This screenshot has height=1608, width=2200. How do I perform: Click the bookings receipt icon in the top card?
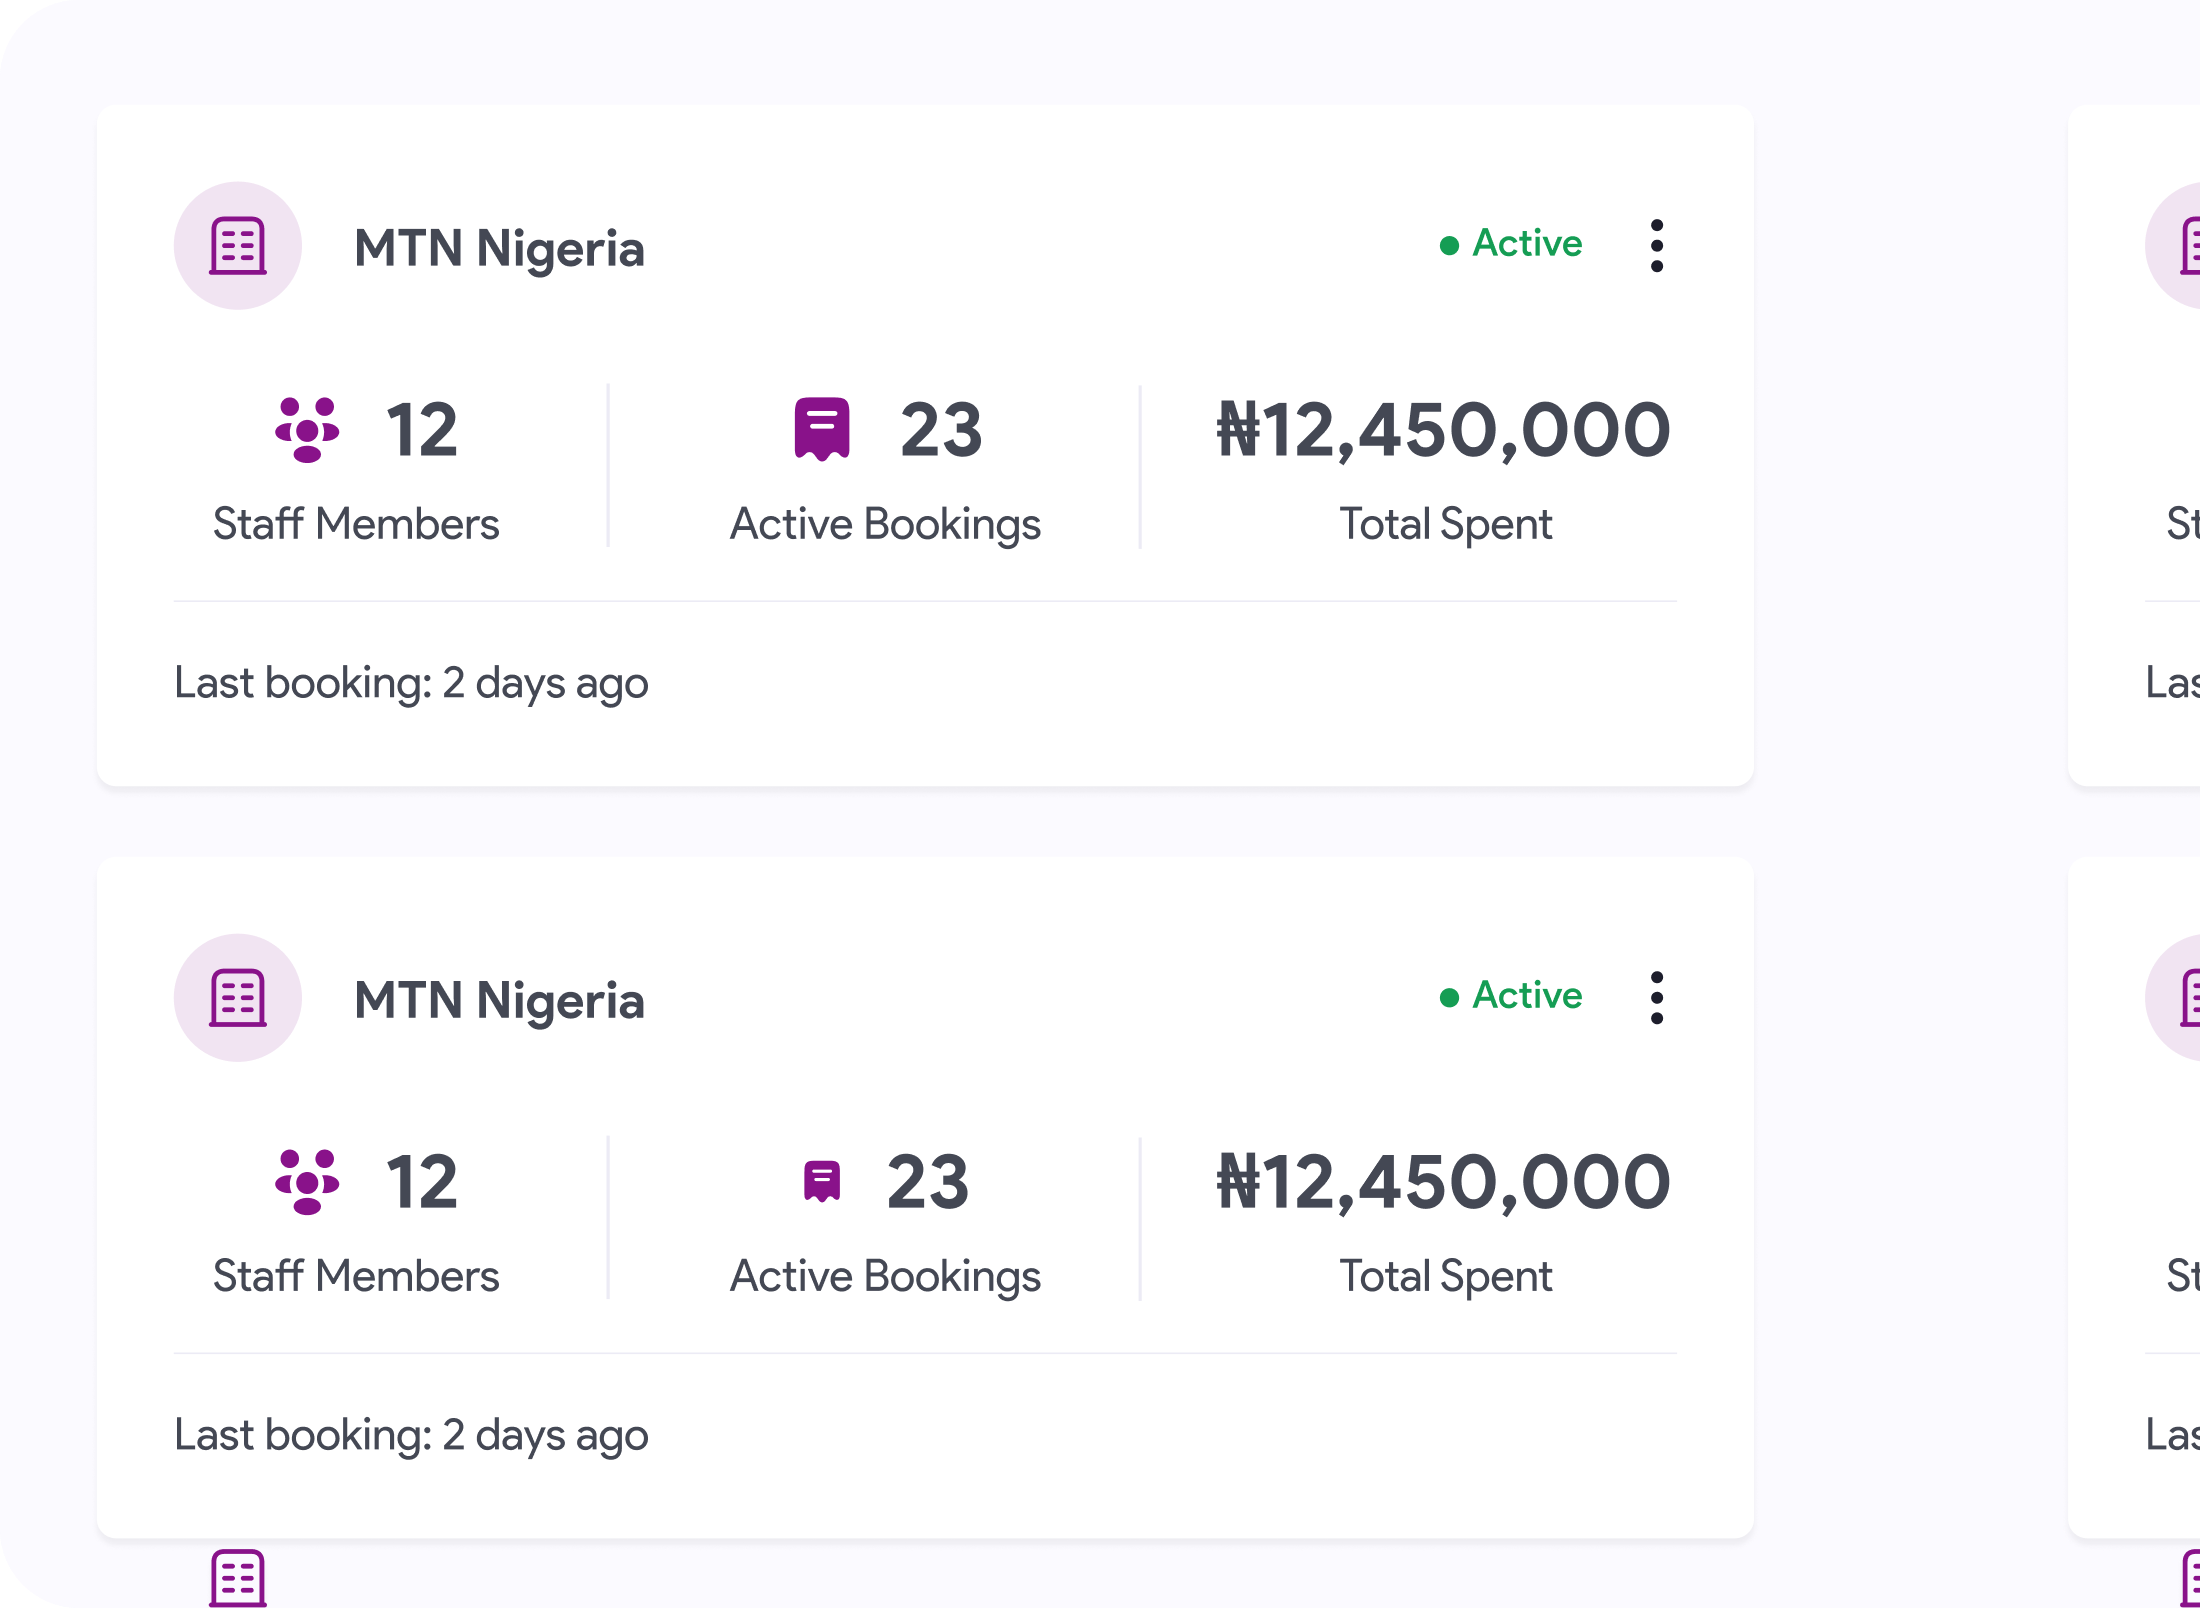[x=822, y=429]
